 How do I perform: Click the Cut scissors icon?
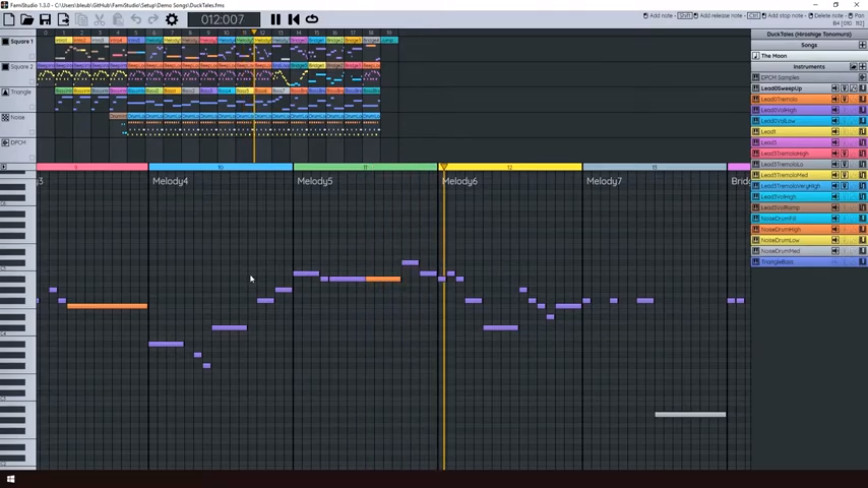pyautogui.click(x=100, y=19)
